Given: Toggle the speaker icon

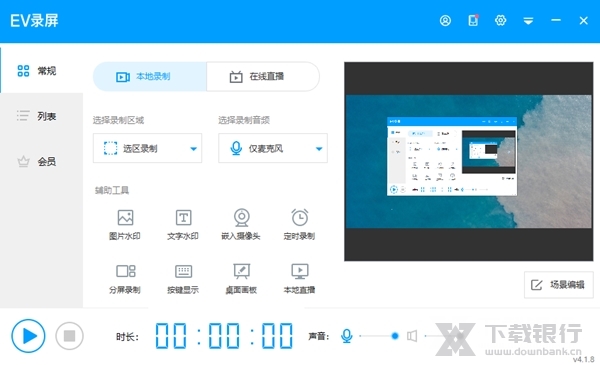Looking at the screenshot, I should [x=412, y=336].
